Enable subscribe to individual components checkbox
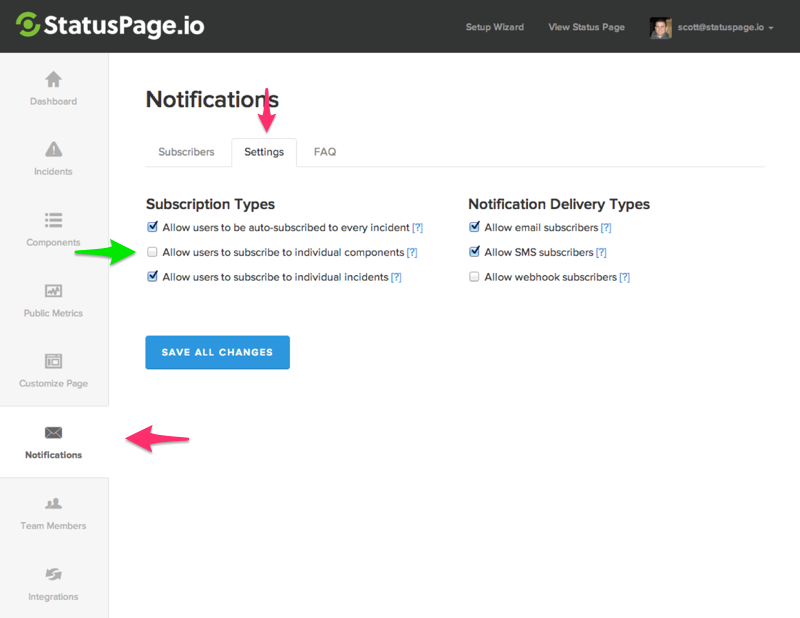This screenshot has height=618, width=800. coord(153,252)
